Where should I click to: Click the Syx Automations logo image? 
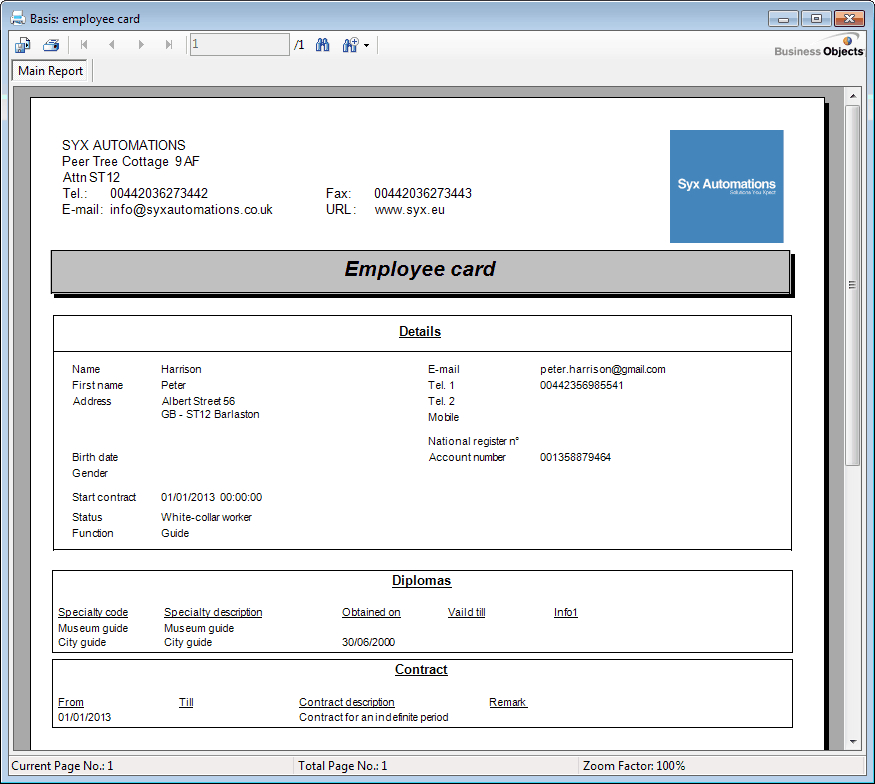(726, 186)
